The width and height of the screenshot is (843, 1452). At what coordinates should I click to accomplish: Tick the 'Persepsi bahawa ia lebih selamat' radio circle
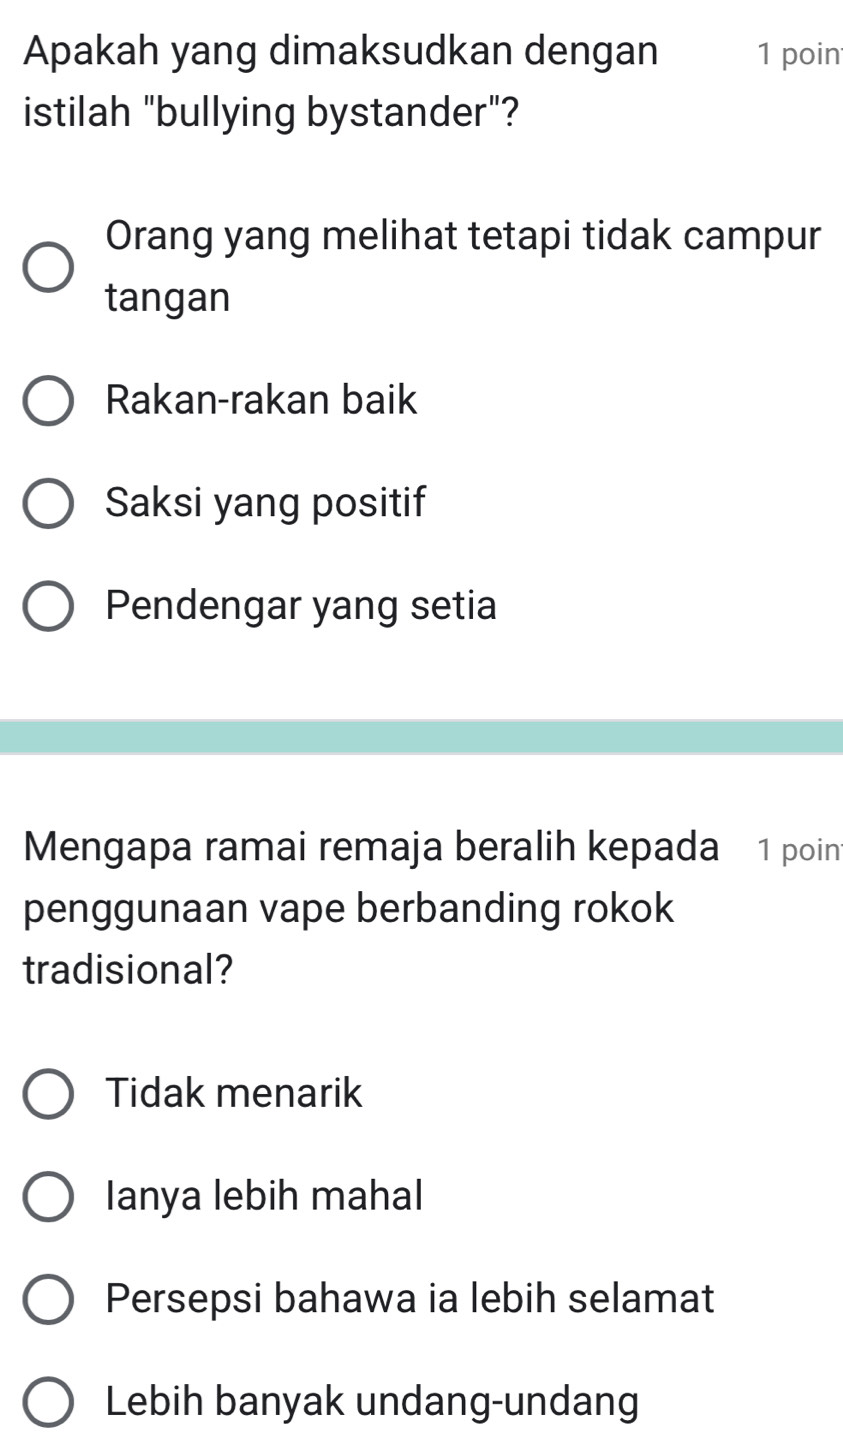pos(48,1300)
